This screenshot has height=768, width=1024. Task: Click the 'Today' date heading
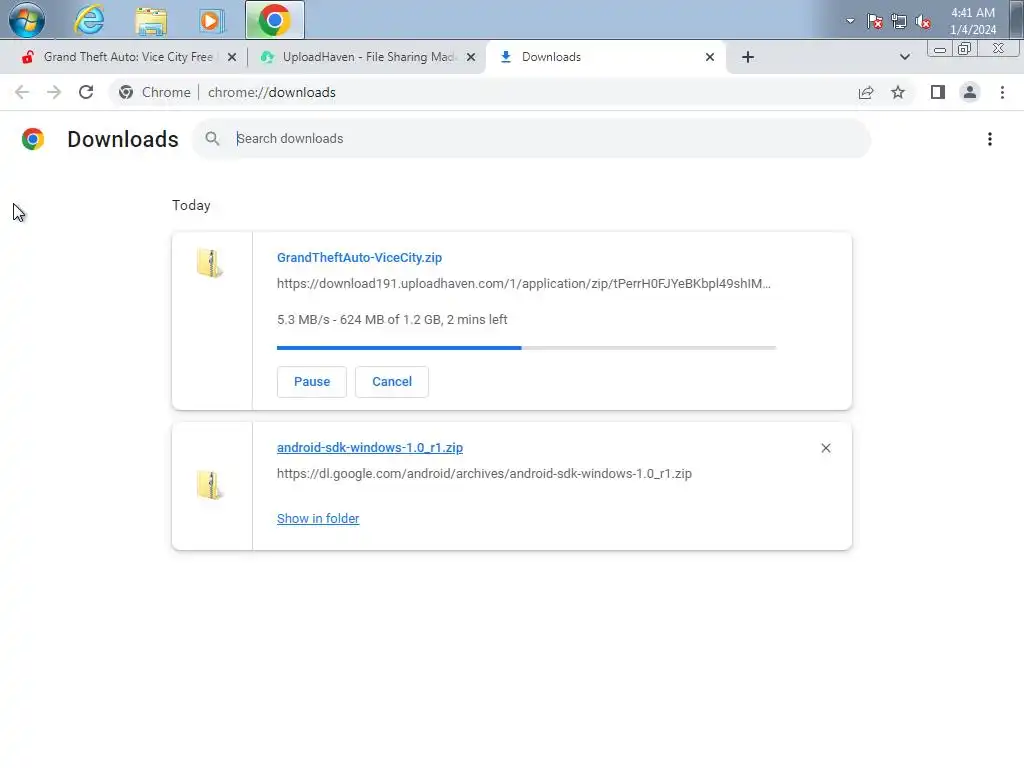(x=191, y=205)
